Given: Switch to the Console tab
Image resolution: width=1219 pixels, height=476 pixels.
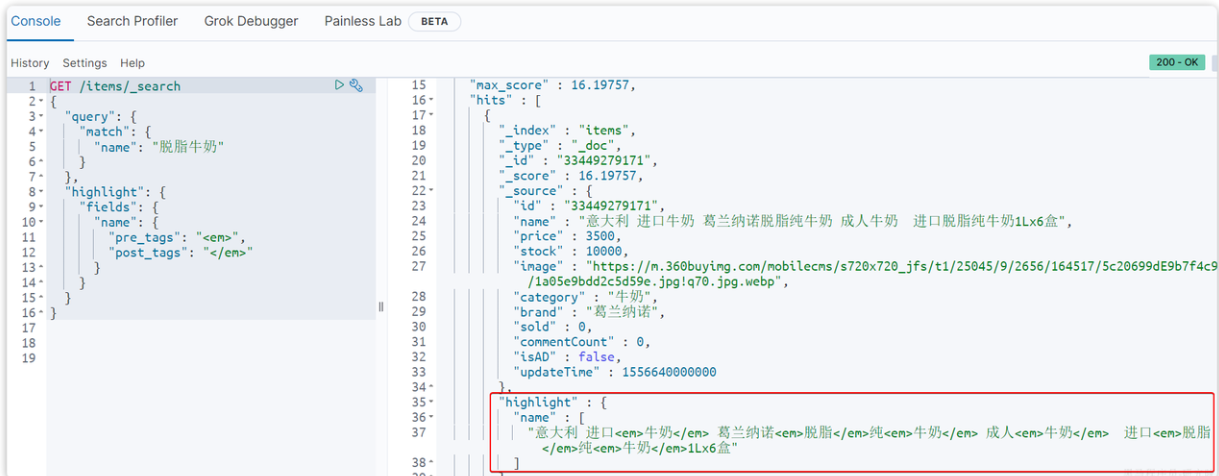Looking at the screenshot, I should [36, 21].
